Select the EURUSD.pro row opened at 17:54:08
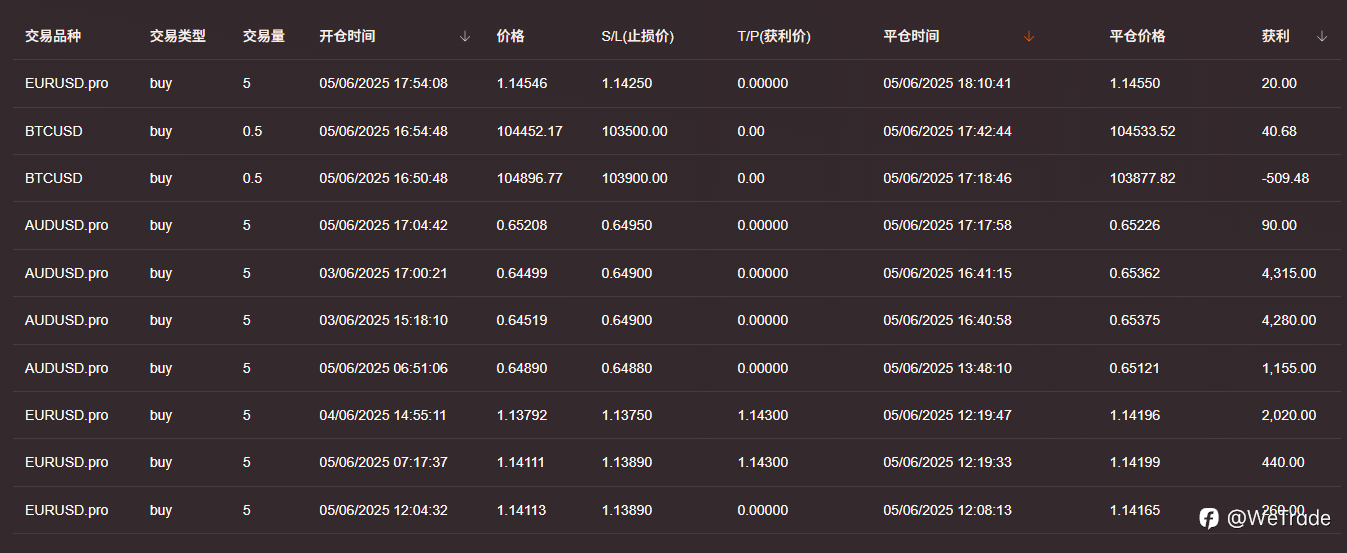 tap(677, 83)
